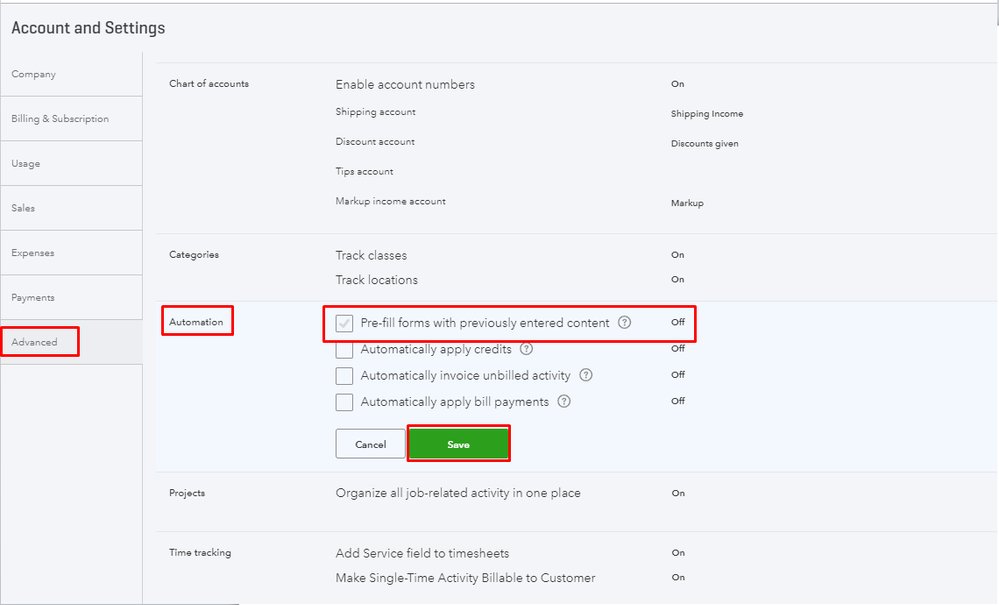
Task: Show help for Automatically apply bill payments
Action: tap(564, 402)
